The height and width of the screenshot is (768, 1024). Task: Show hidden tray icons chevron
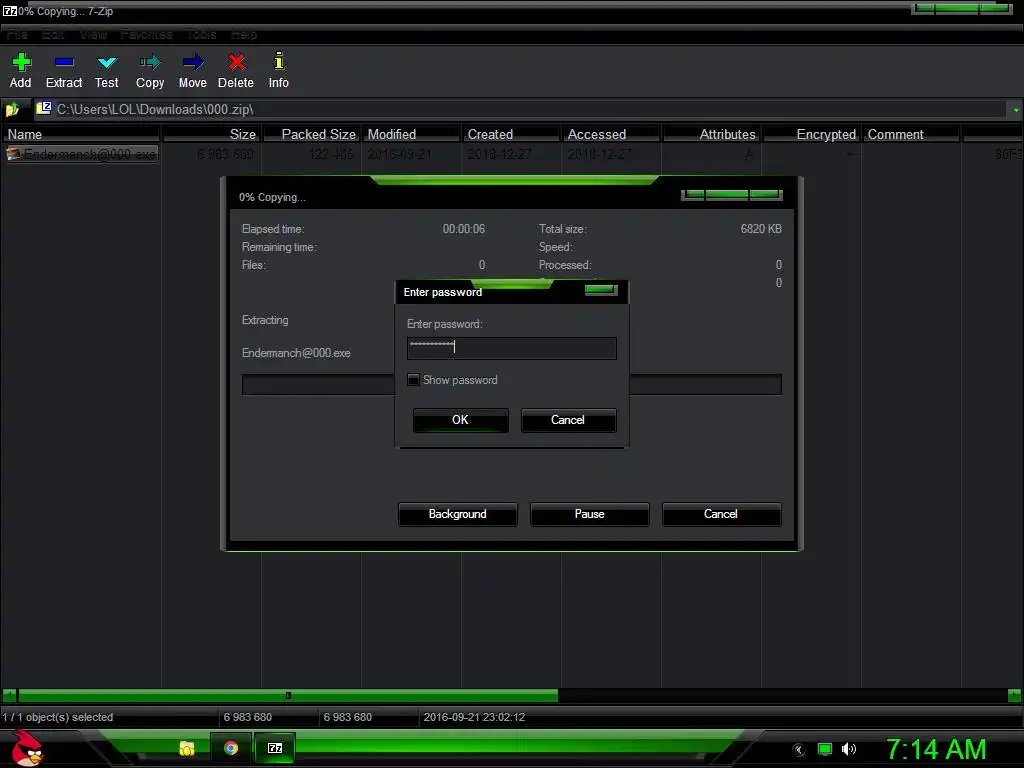click(x=799, y=750)
